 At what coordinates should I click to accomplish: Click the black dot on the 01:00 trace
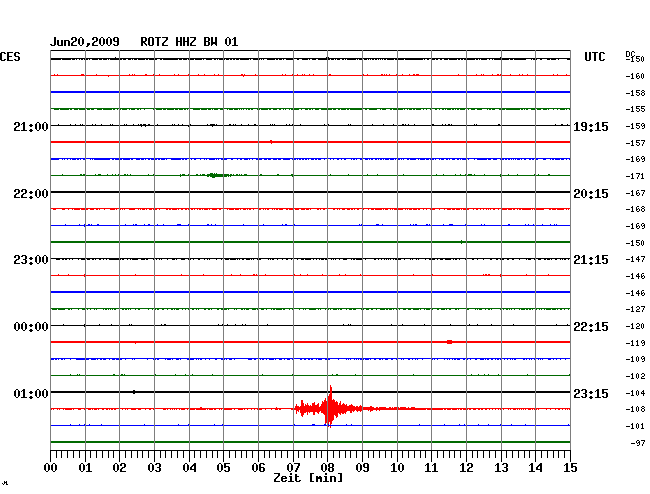(133, 392)
